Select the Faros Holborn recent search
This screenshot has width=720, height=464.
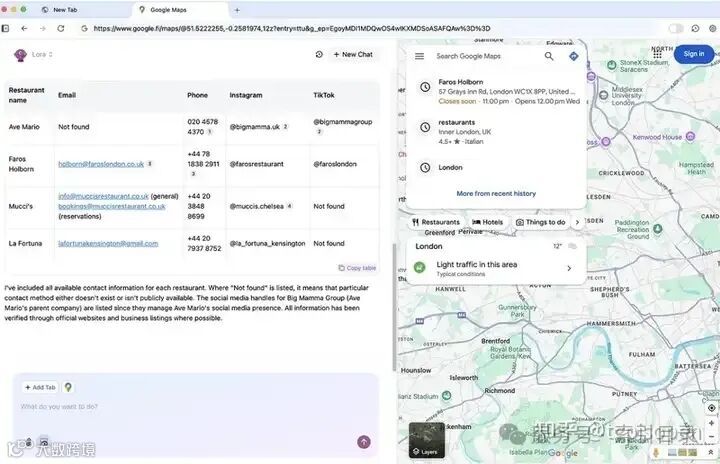(x=496, y=91)
